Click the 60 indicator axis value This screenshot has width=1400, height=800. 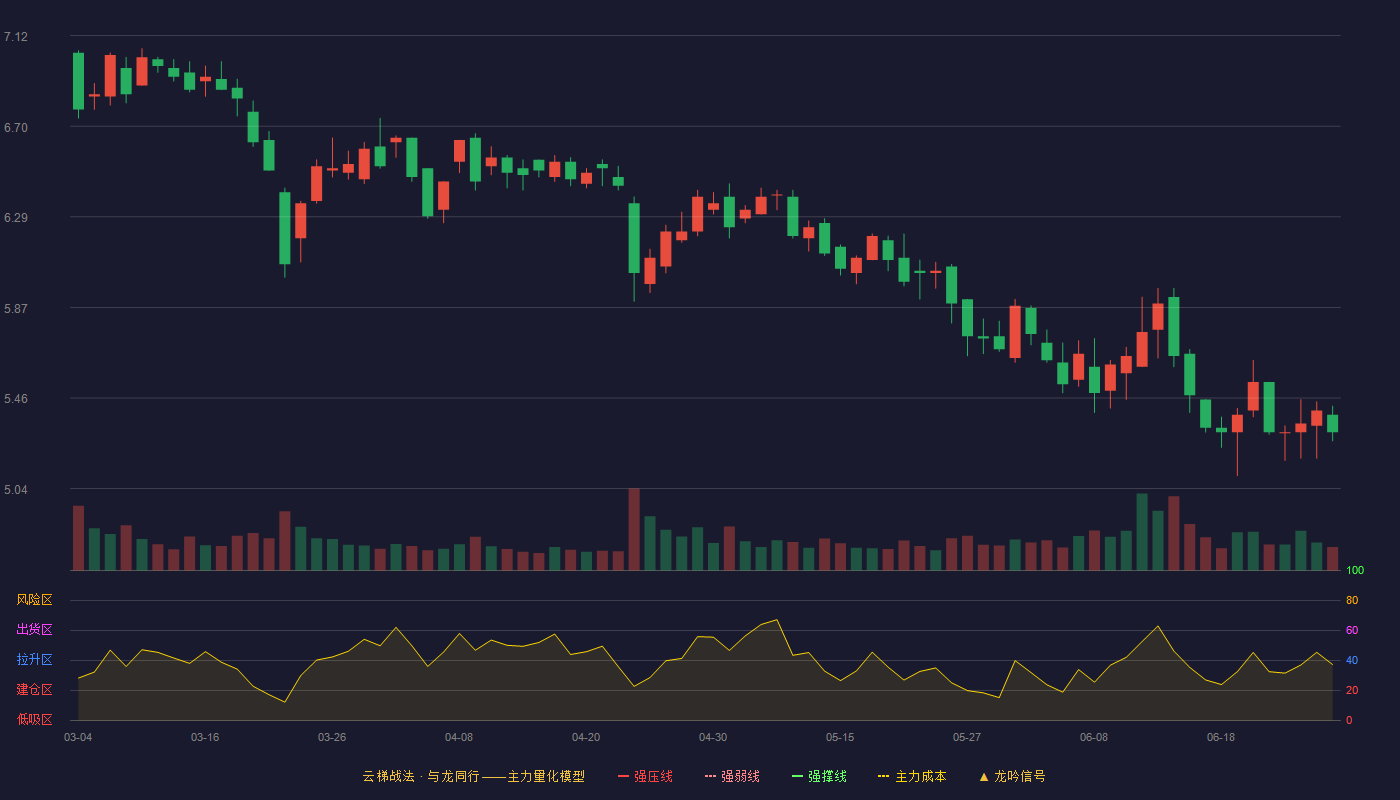1352,630
